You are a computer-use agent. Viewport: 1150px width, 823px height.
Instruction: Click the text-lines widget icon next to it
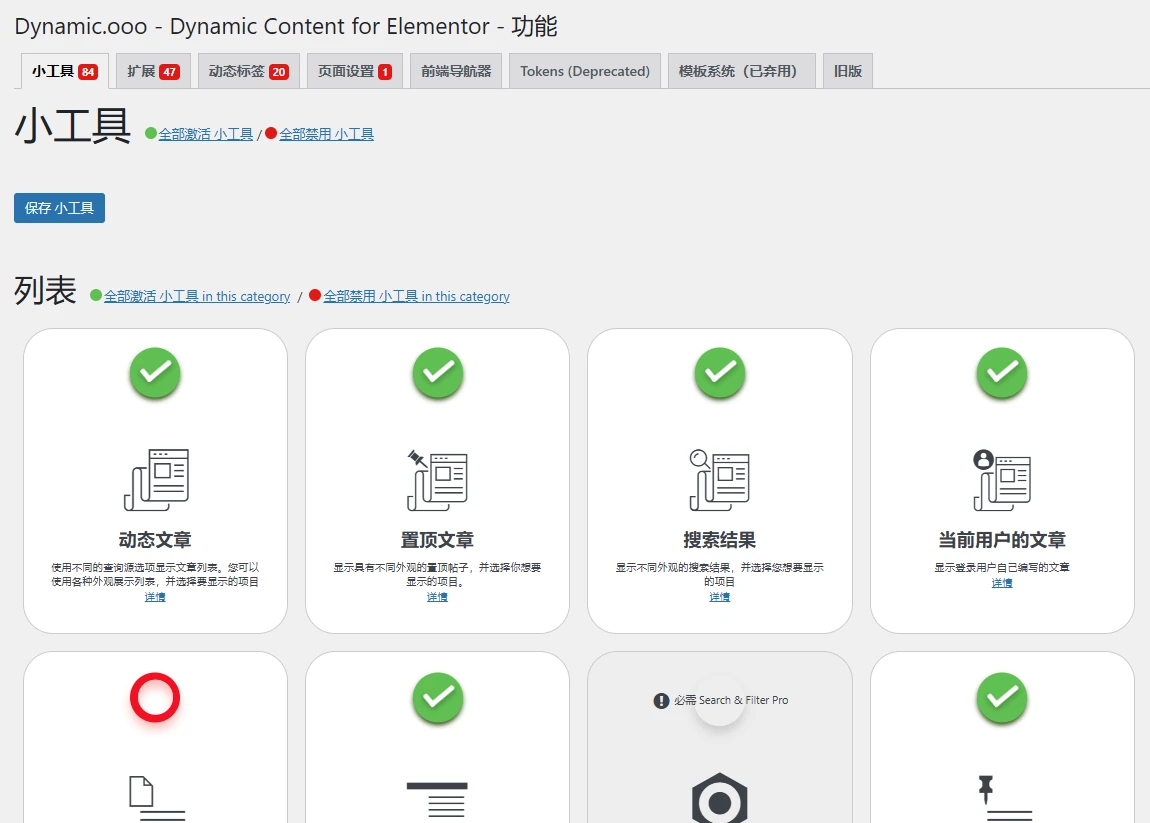(437, 800)
